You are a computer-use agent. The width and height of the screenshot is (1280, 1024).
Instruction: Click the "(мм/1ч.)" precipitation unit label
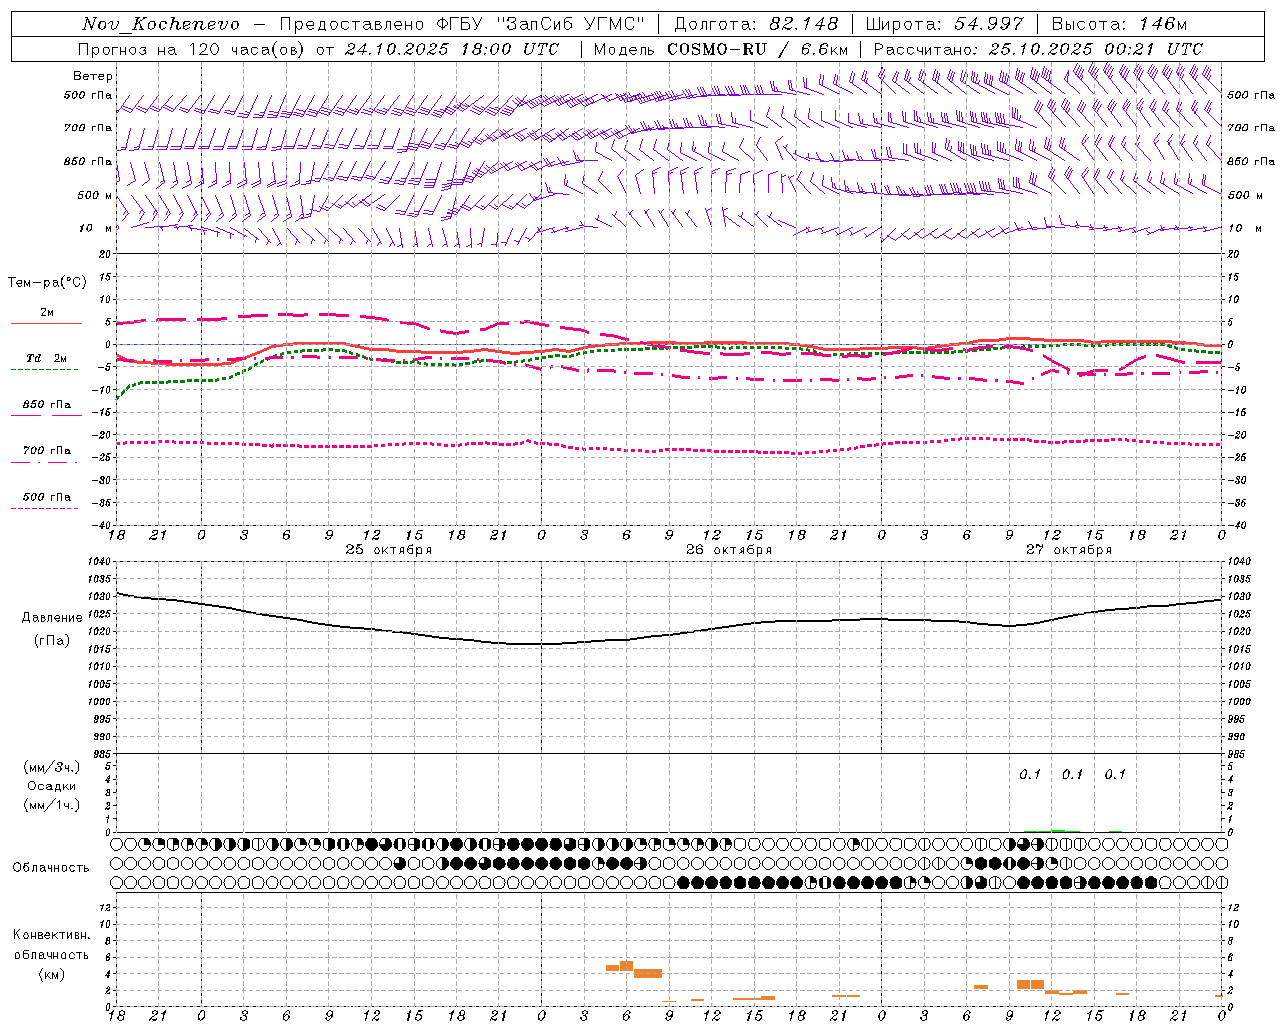[x=52, y=805]
